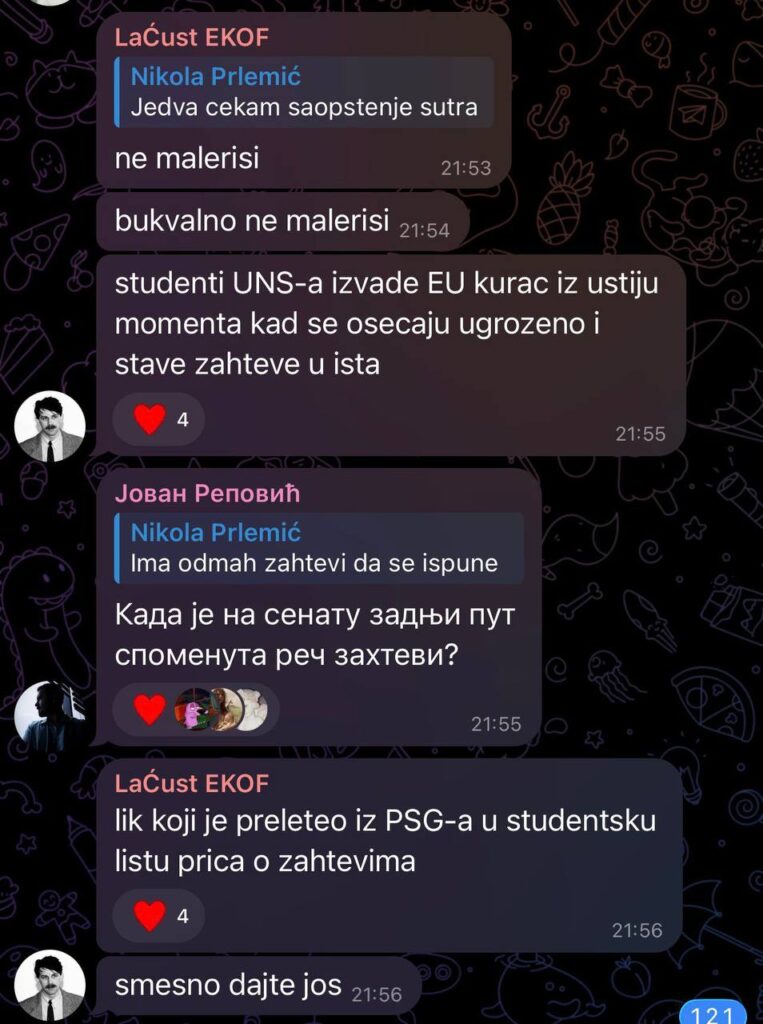Select the 'smesno dajte jos' message bubble
The height and width of the screenshot is (1024, 763).
(x=258, y=986)
